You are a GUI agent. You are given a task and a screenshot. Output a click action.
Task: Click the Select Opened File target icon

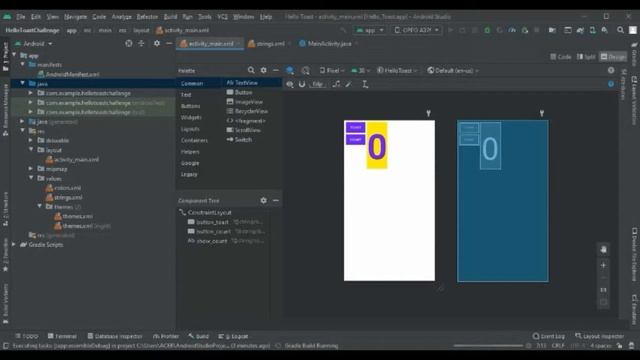129,43
